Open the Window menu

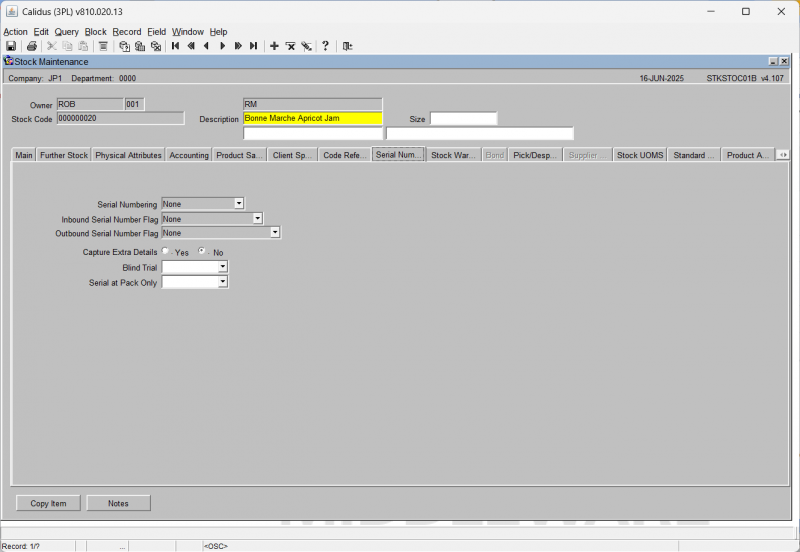click(x=188, y=32)
